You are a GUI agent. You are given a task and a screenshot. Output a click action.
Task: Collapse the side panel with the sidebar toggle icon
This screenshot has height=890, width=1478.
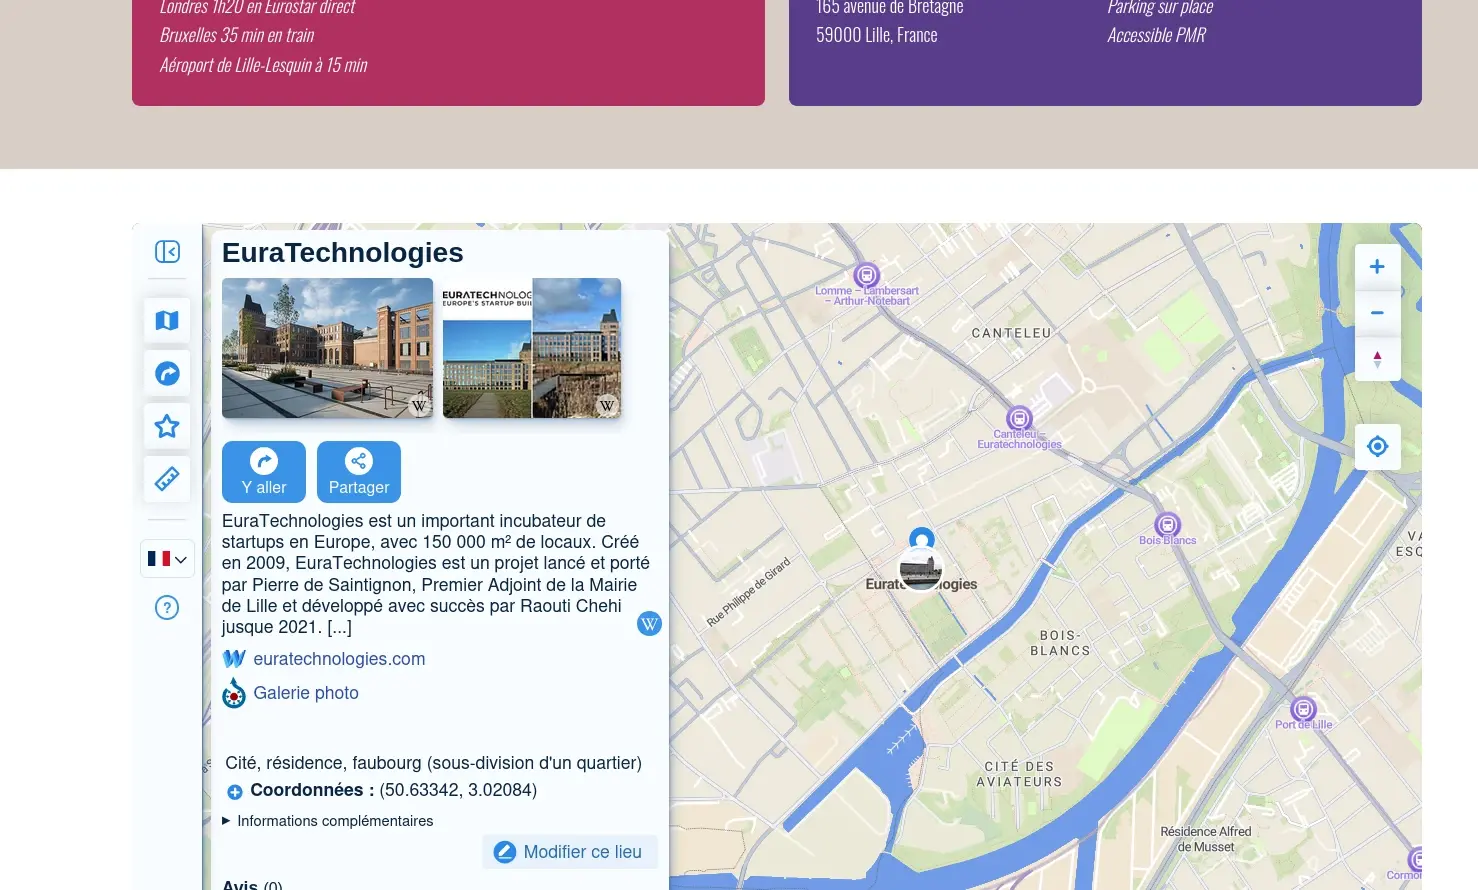click(167, 251)
